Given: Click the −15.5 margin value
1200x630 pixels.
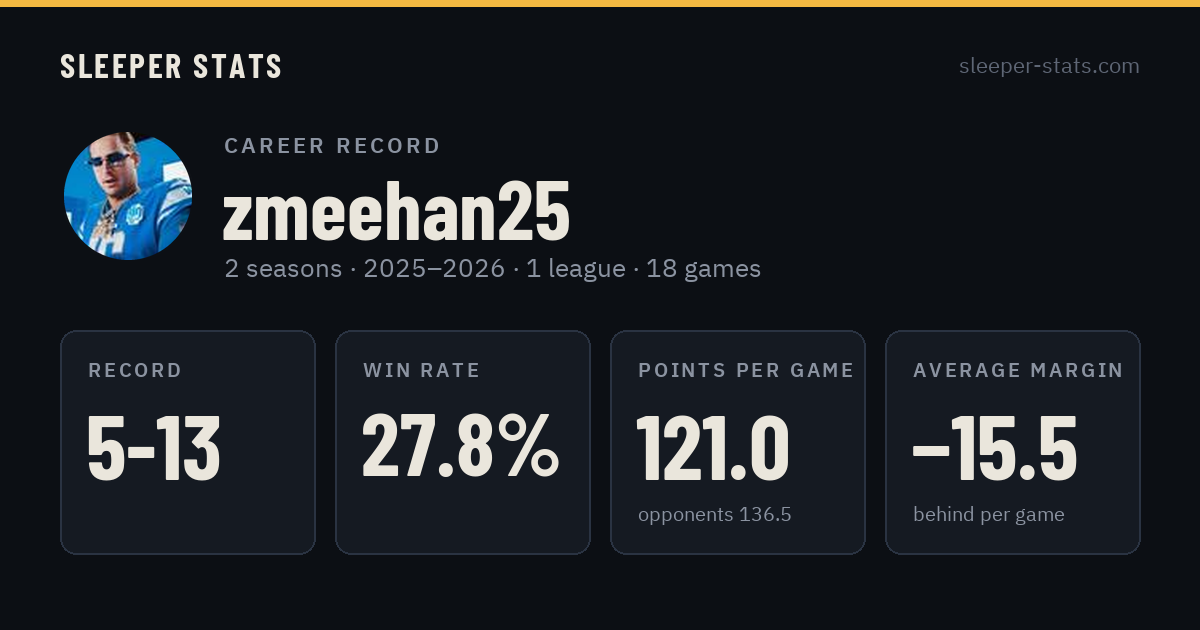Looking at the screenshot, I should (995, 449).
